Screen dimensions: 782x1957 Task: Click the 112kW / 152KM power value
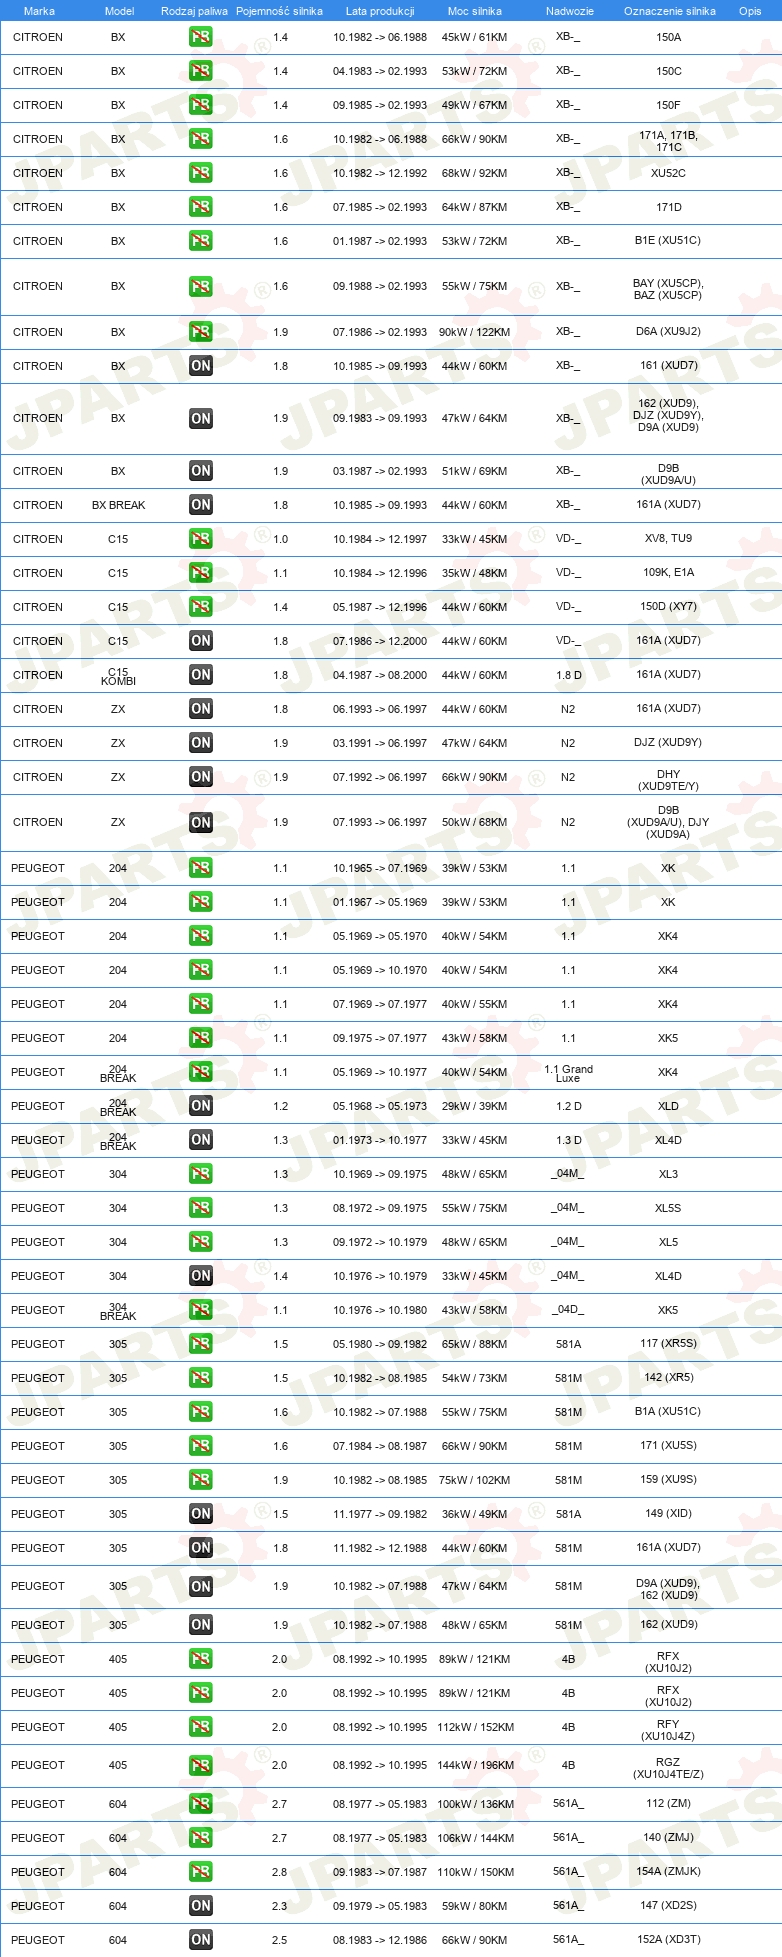(x=475, y=1727)
